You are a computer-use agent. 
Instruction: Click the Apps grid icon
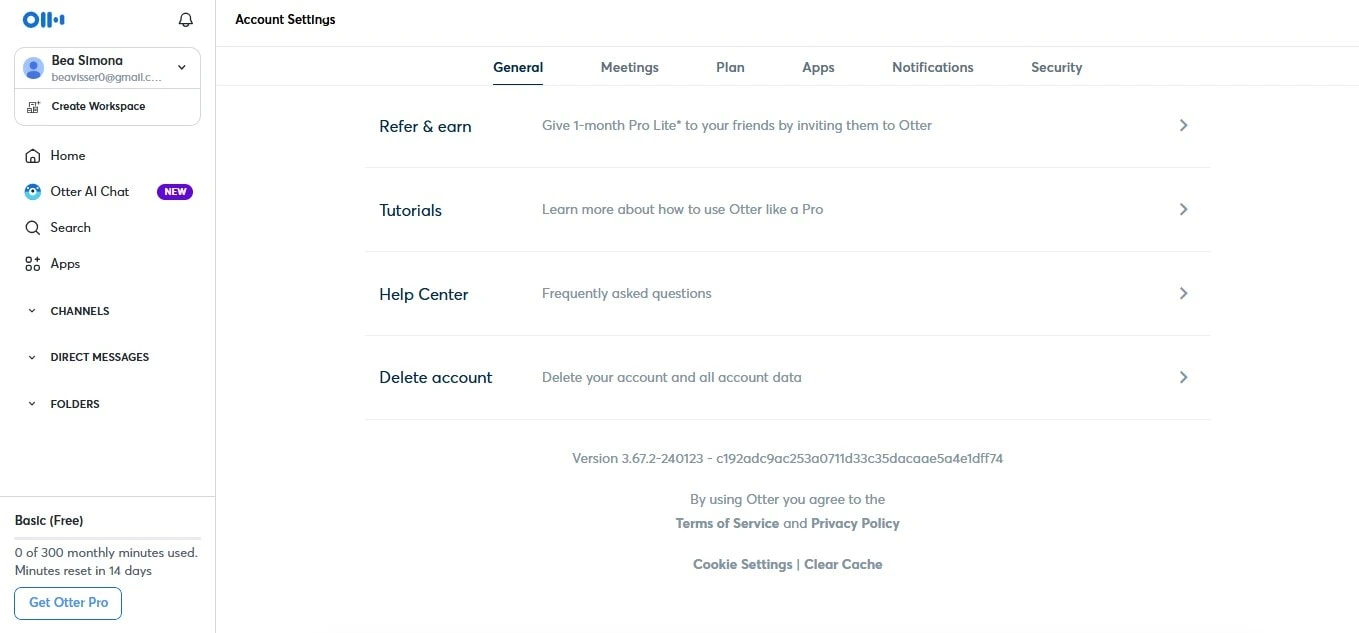33,264
